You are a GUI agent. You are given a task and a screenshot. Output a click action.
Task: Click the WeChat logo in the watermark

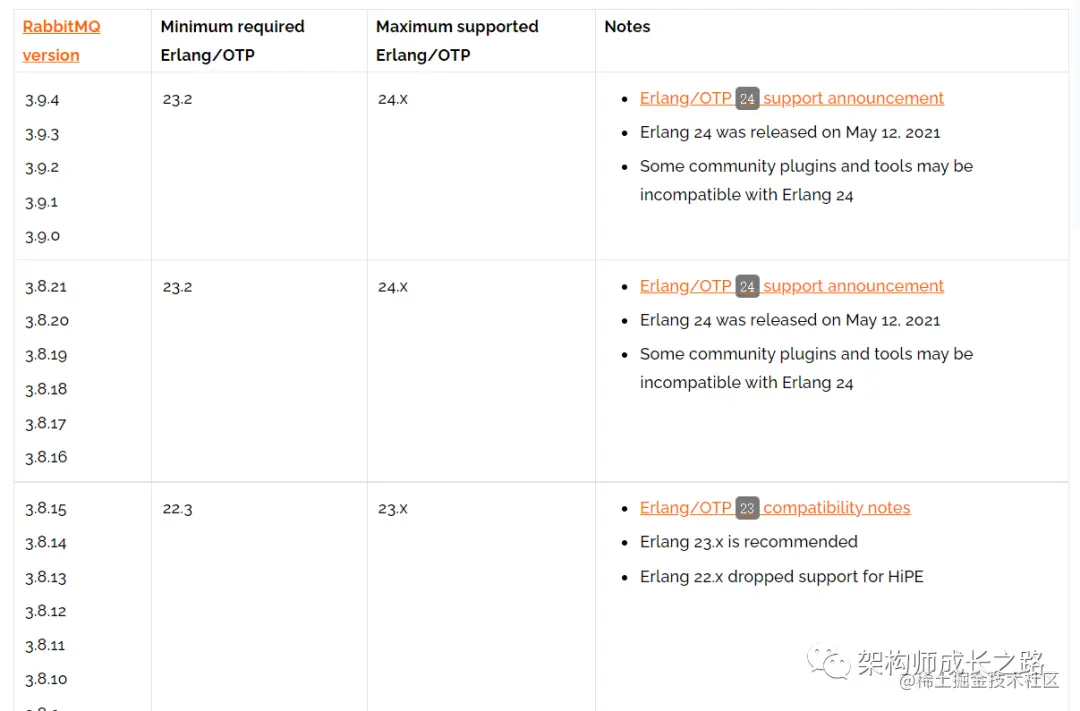click(829, 661)
